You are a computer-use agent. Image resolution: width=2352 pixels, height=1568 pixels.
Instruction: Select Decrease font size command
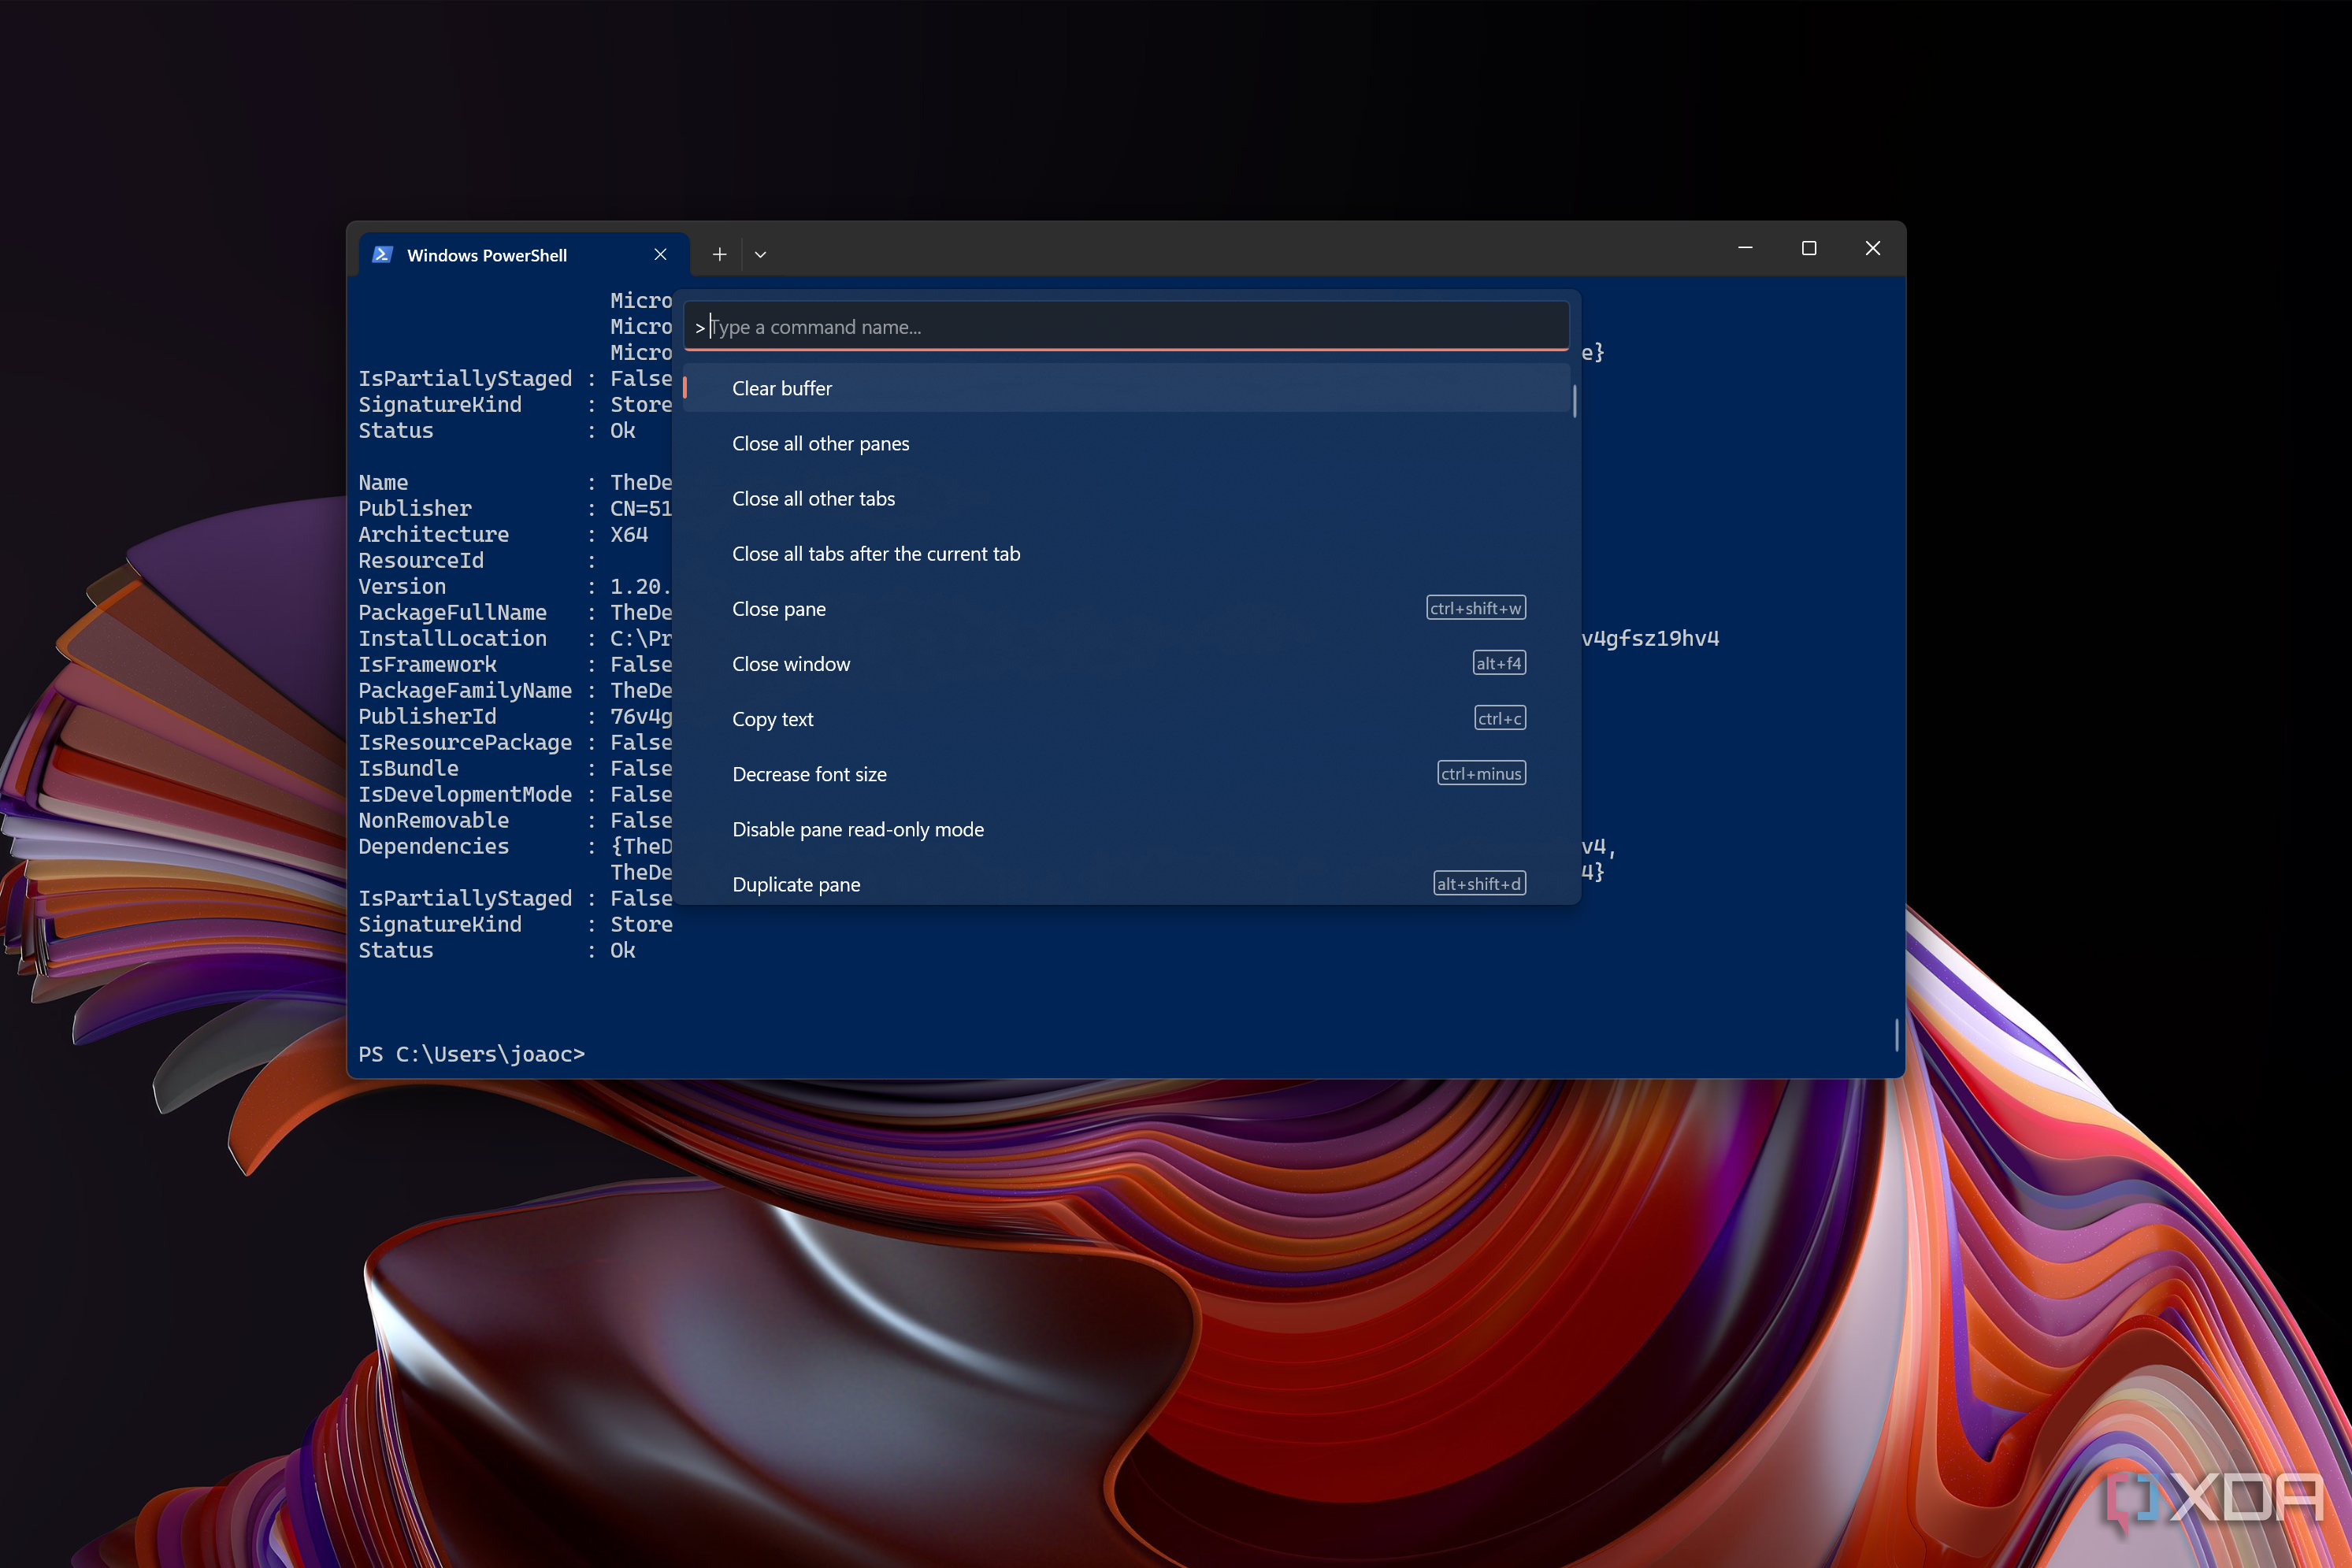pyautogui.click(x=809, y=773)
